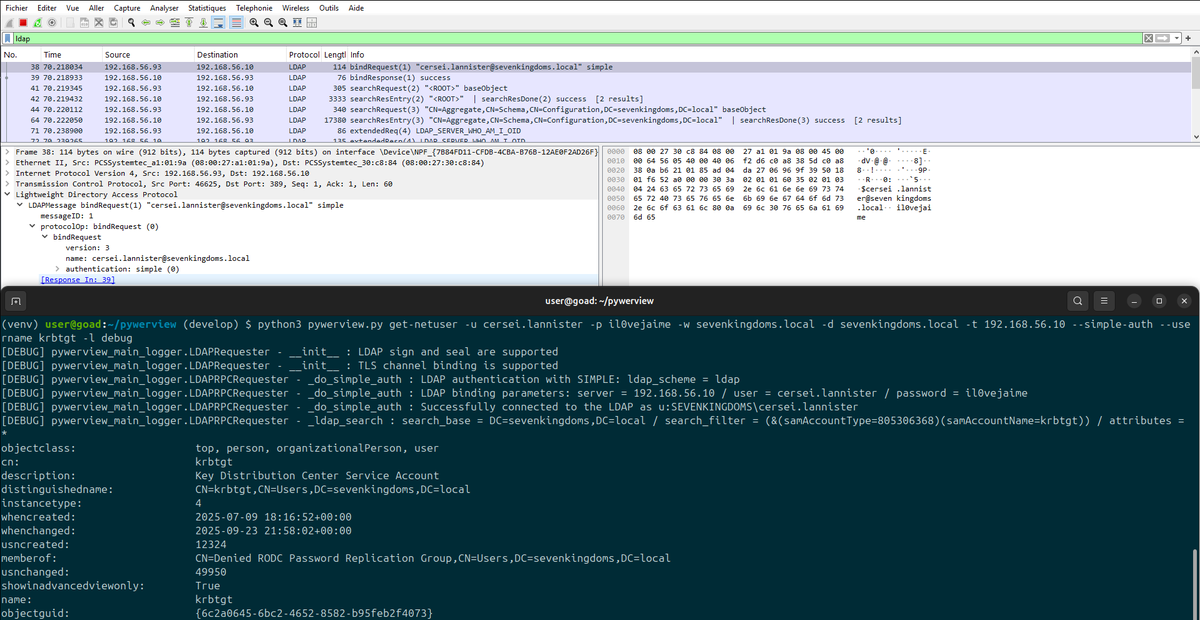
Task: Open the Aide menu
Action: [356, 7]
